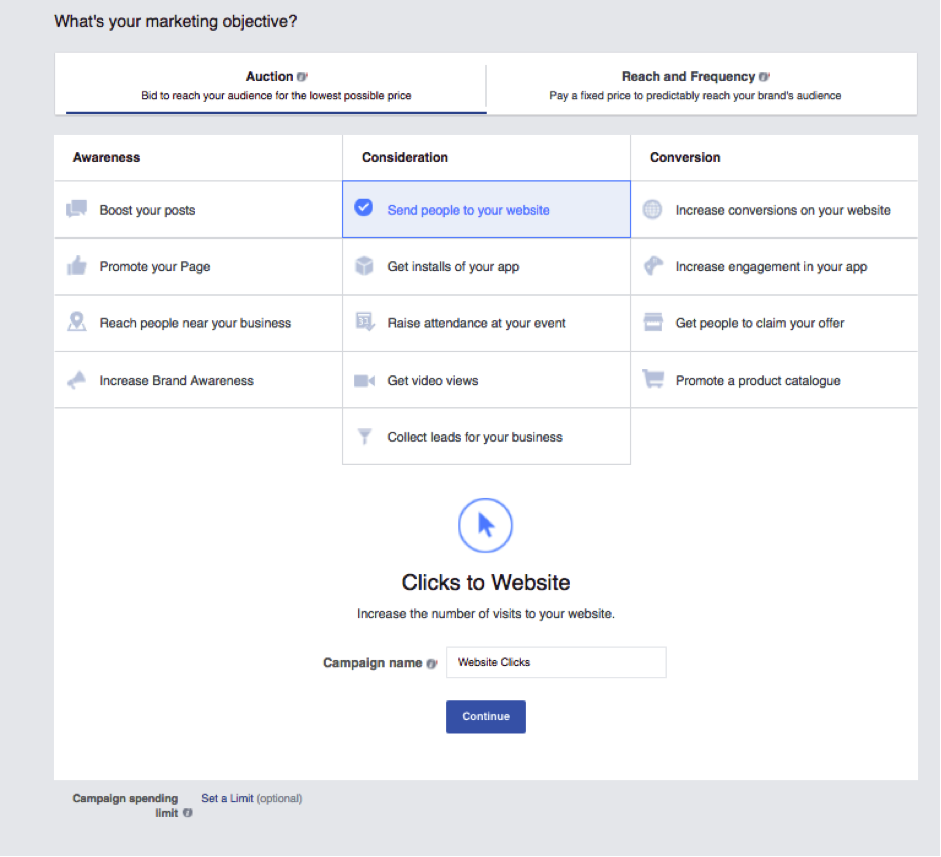Click the app box installs icon

click(x=364, y=266)
